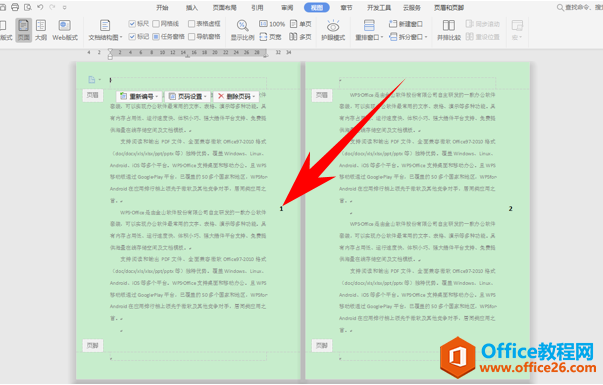Viewport: 603px width, 385px height.
Task: Switch to 大纲 (Outline) view
Action: (x=41, y=30)
